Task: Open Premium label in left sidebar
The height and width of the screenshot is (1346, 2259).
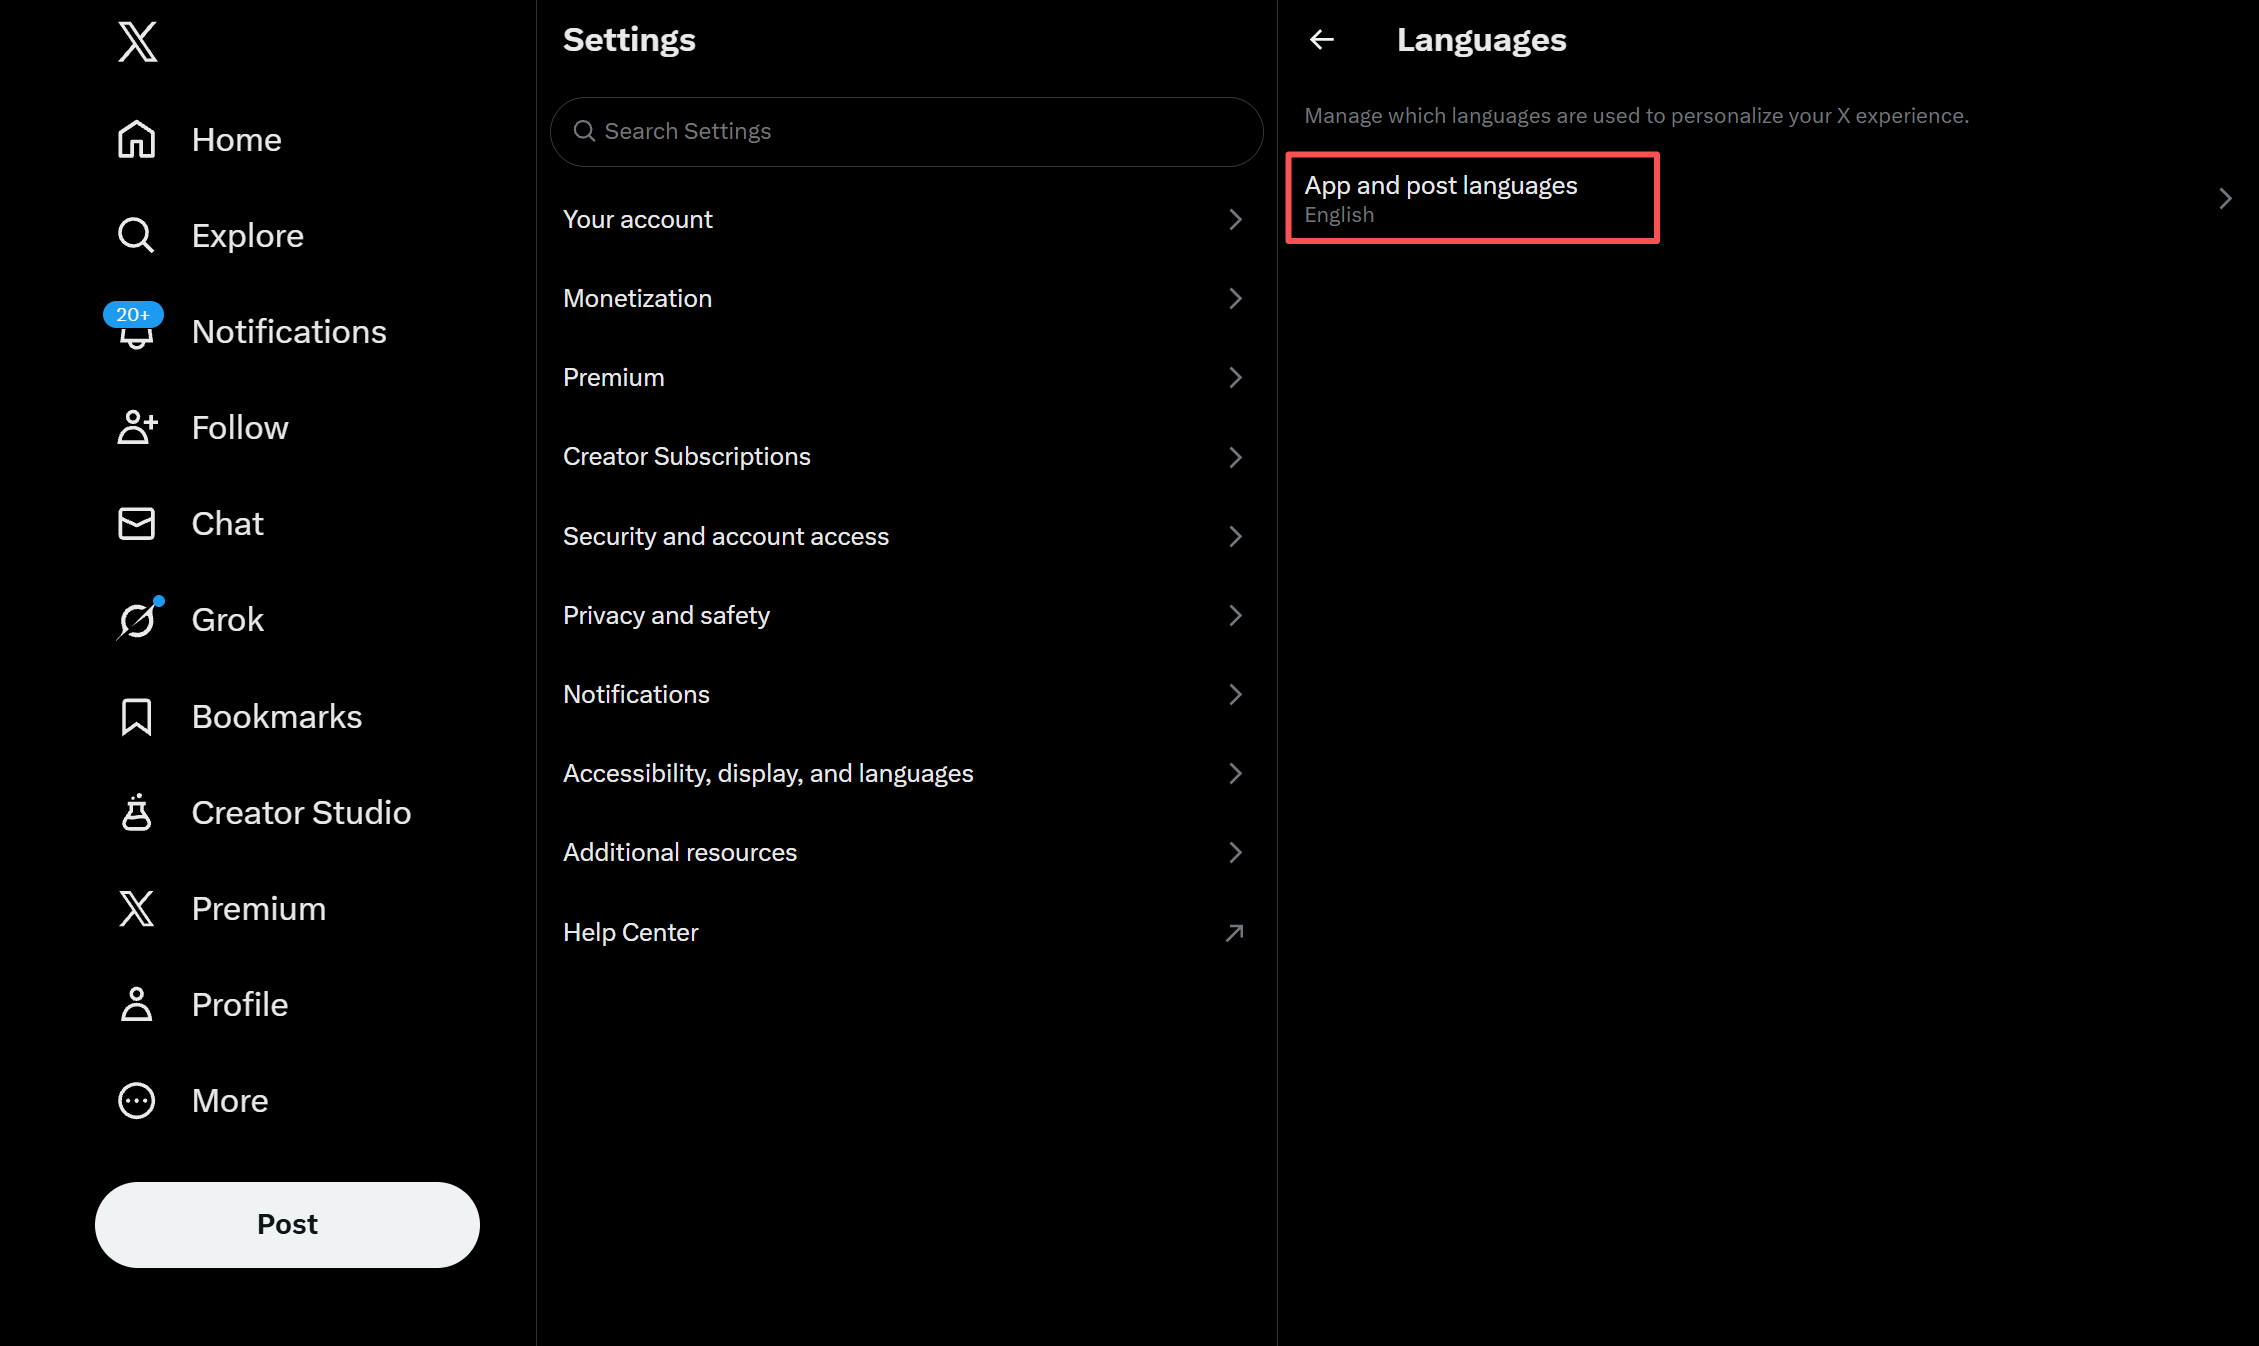Action: (259, 908)
